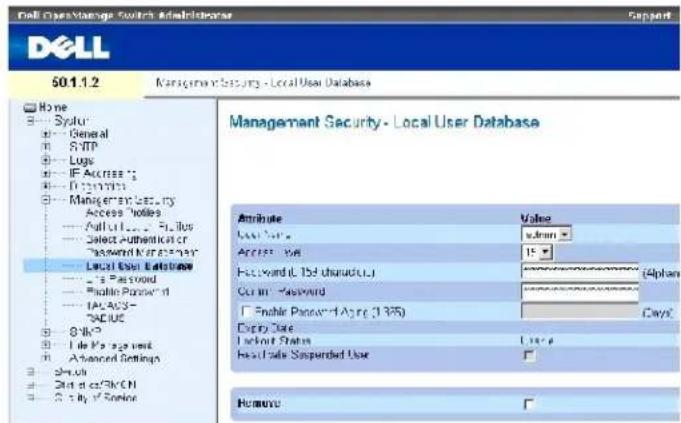Click the Dell logo in banner
This screenshot has width=681, height=423.
click(x=69, y=47)
